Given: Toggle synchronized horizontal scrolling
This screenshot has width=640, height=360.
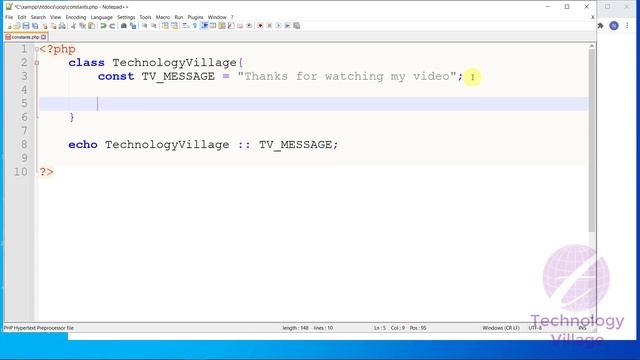Looking at the screenshot, I should 174,26.
